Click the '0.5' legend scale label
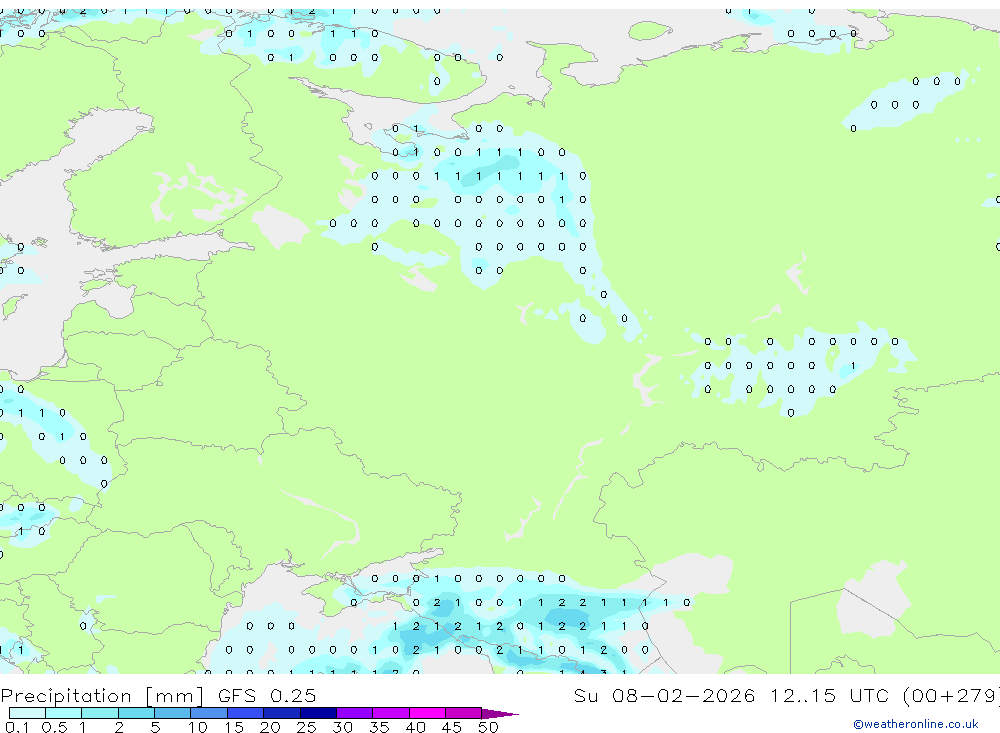 click(x=54, y=727)
